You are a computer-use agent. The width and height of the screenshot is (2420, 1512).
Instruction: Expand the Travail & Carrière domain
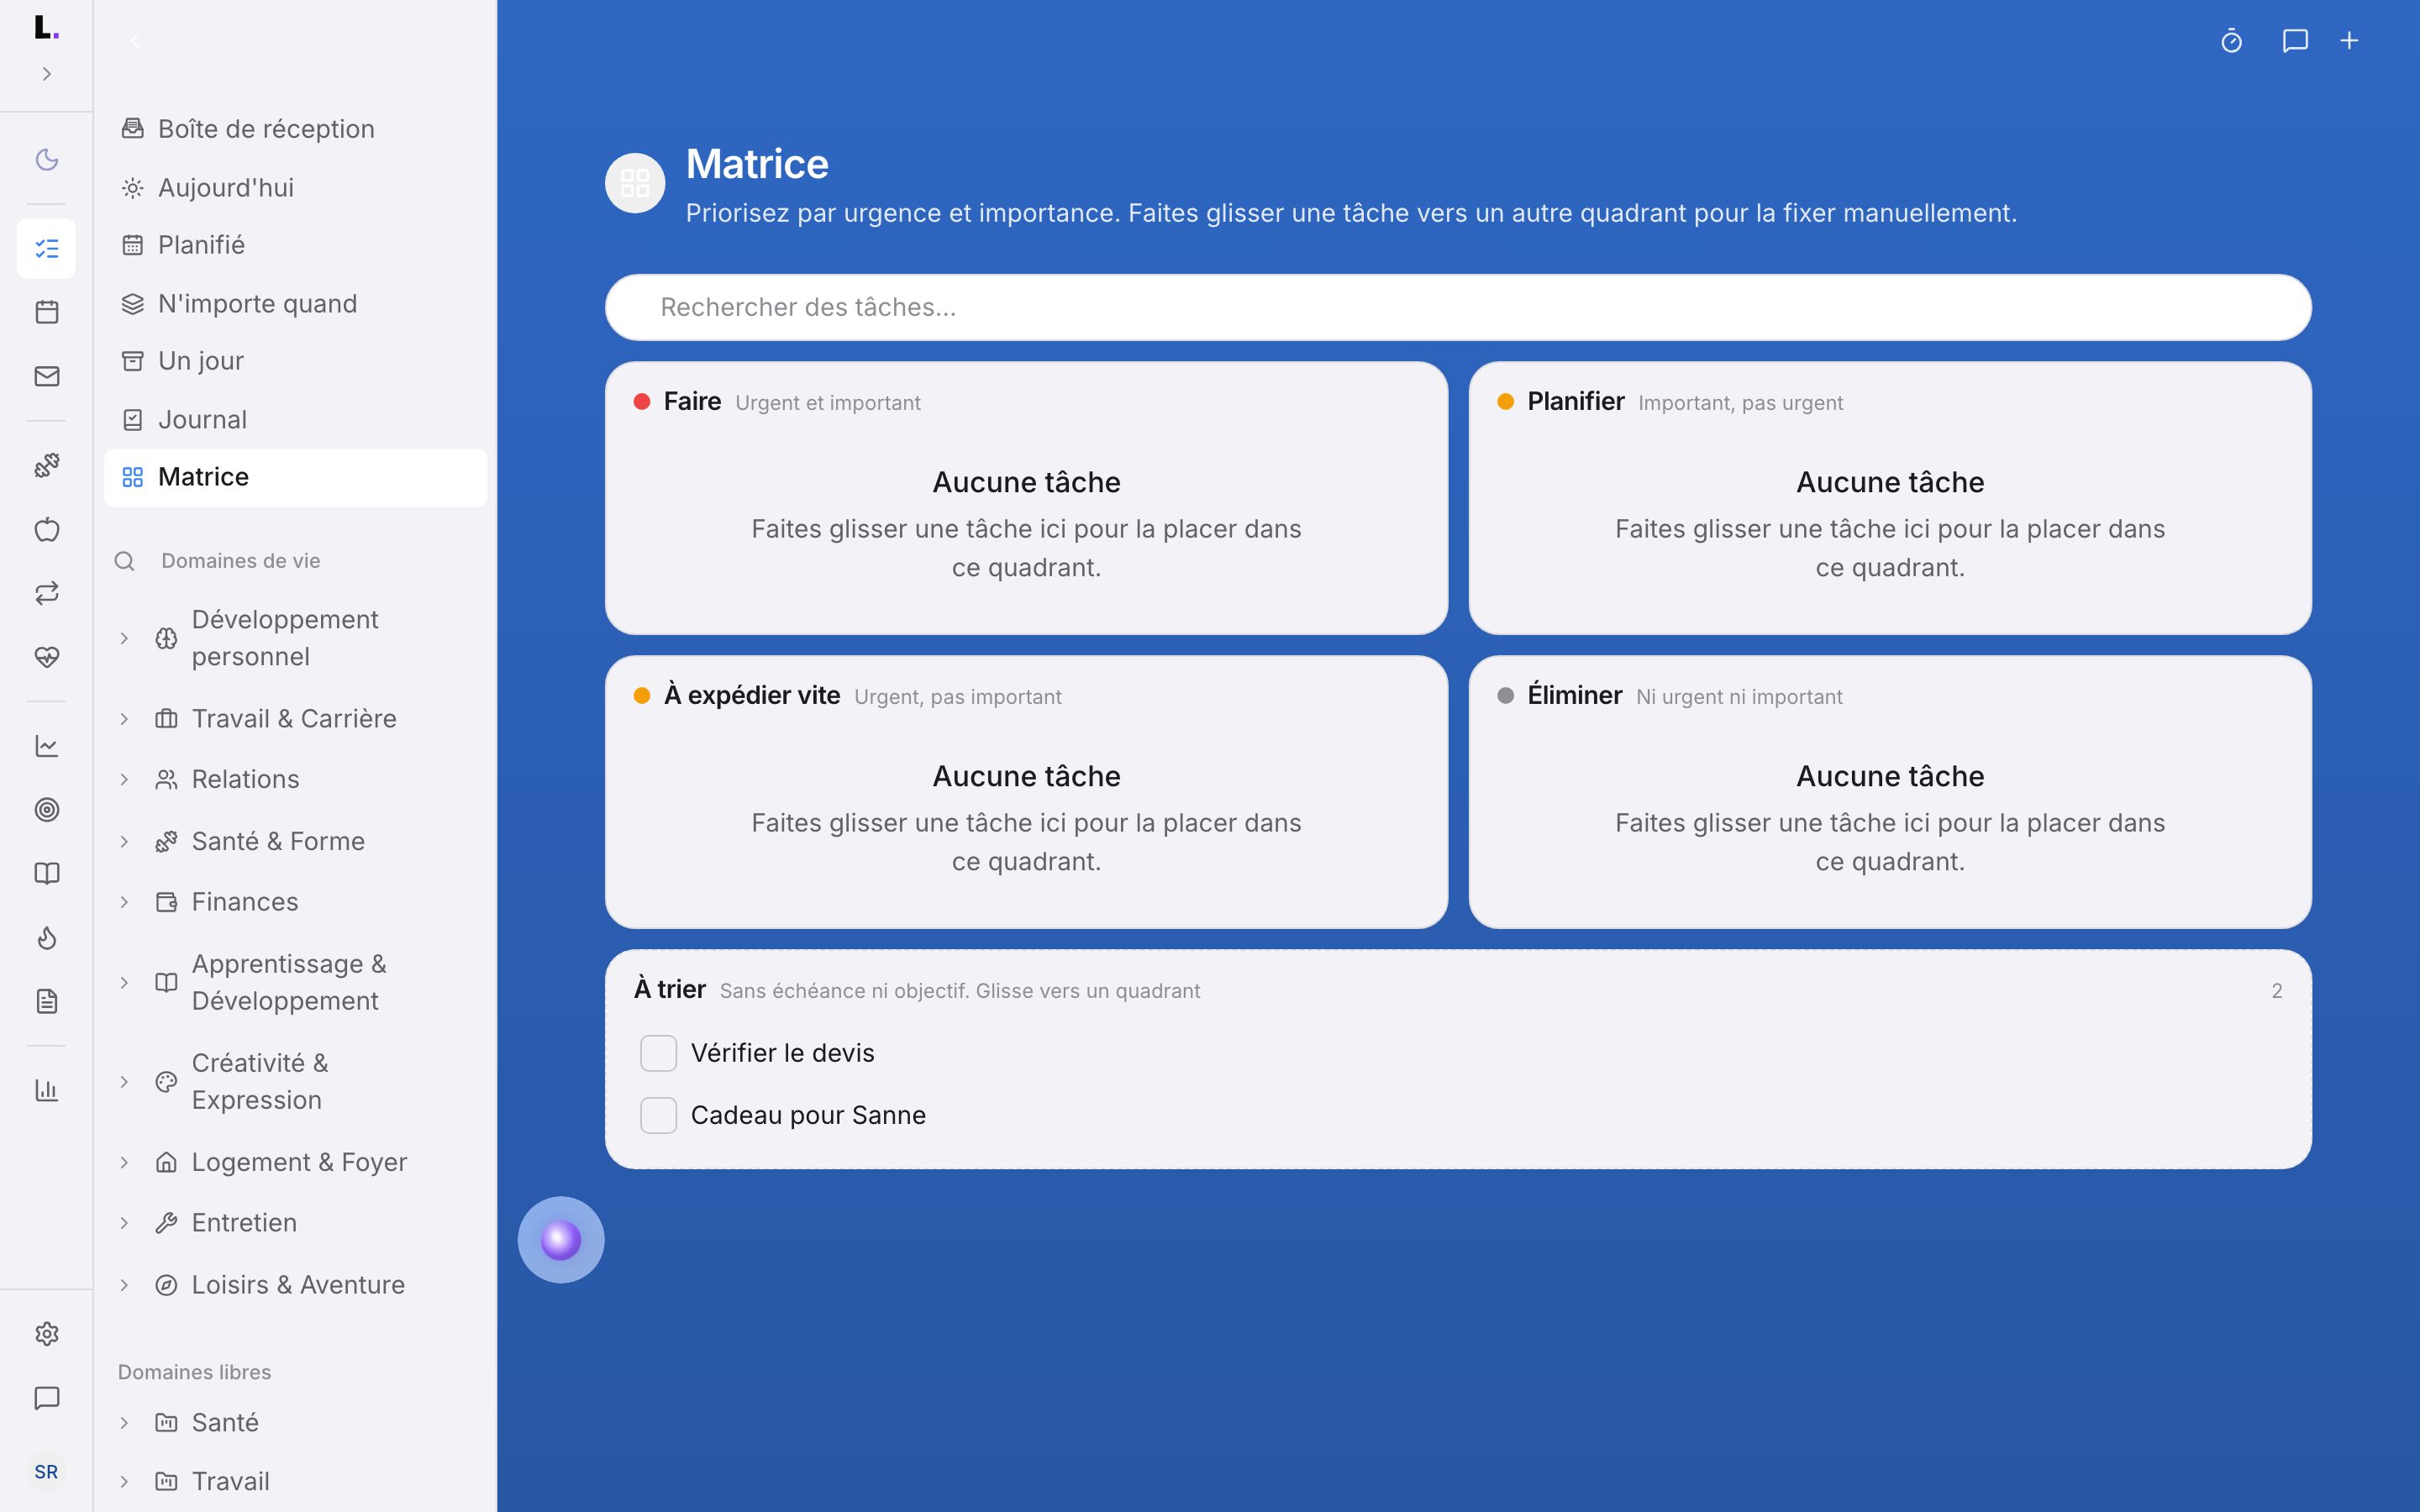(124, 719)
